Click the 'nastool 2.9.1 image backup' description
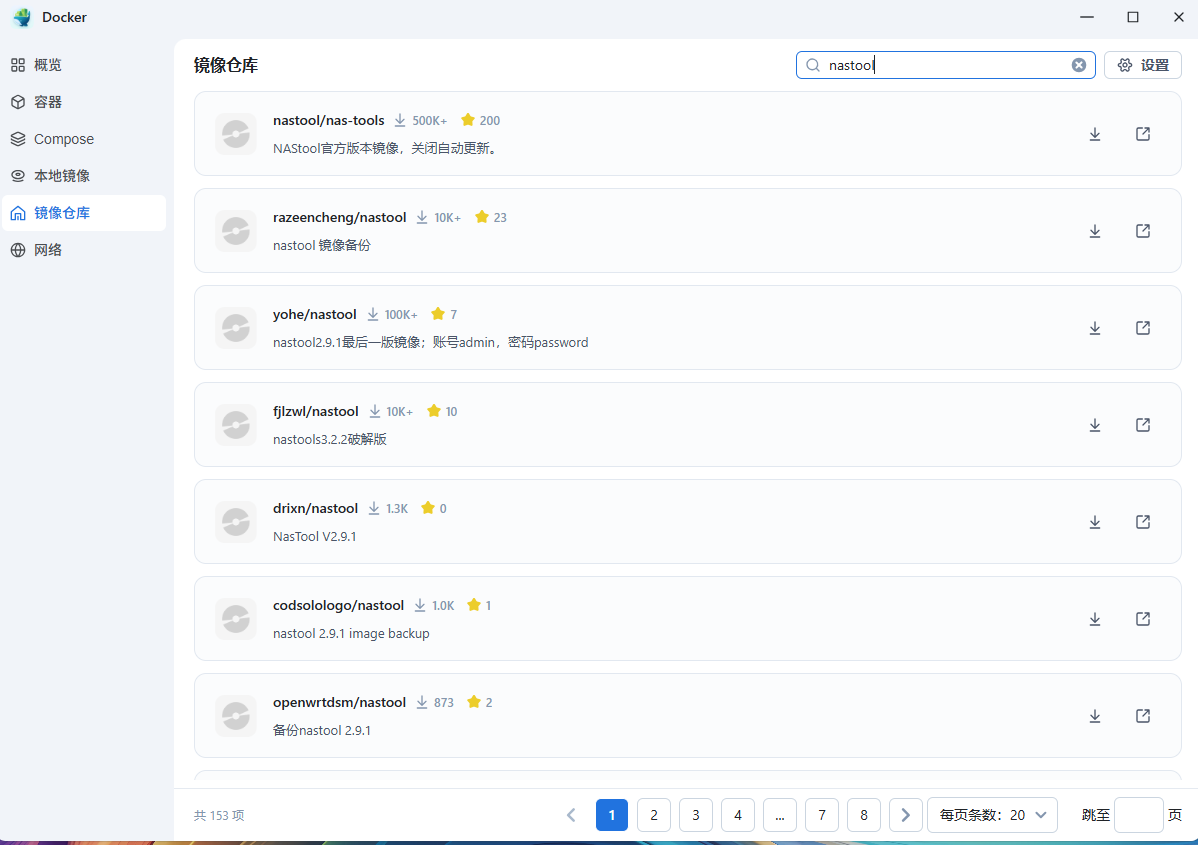This screenshot has height=845, width=1198. coord(351,633)
